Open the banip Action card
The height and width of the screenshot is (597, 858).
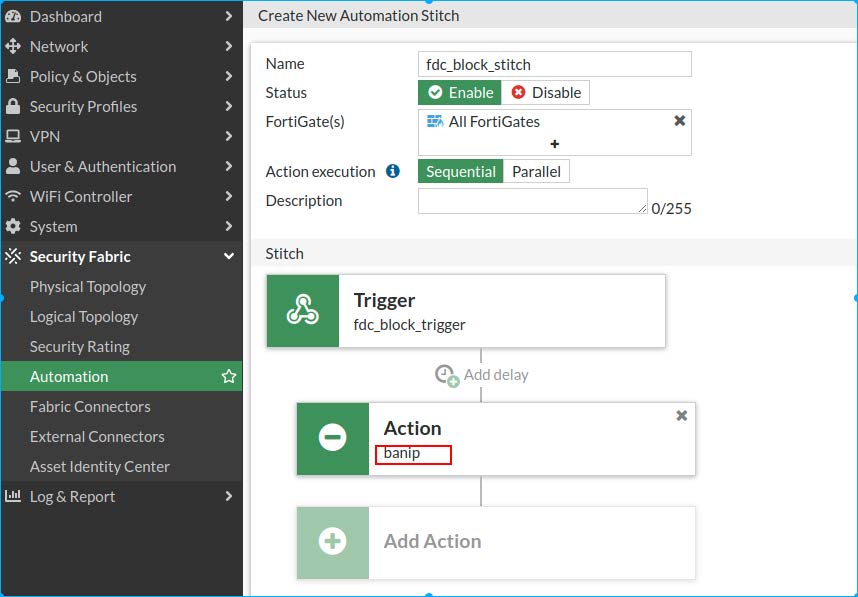click(x=496, y=438)
